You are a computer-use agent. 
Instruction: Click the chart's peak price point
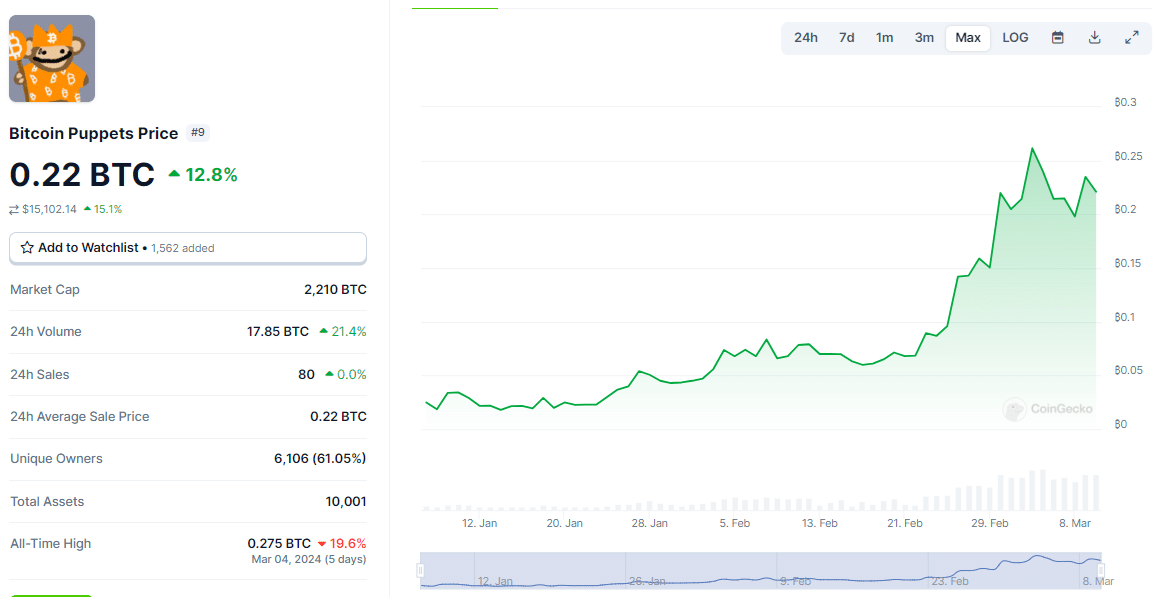pyautogui.click(x=1032, y=149)
